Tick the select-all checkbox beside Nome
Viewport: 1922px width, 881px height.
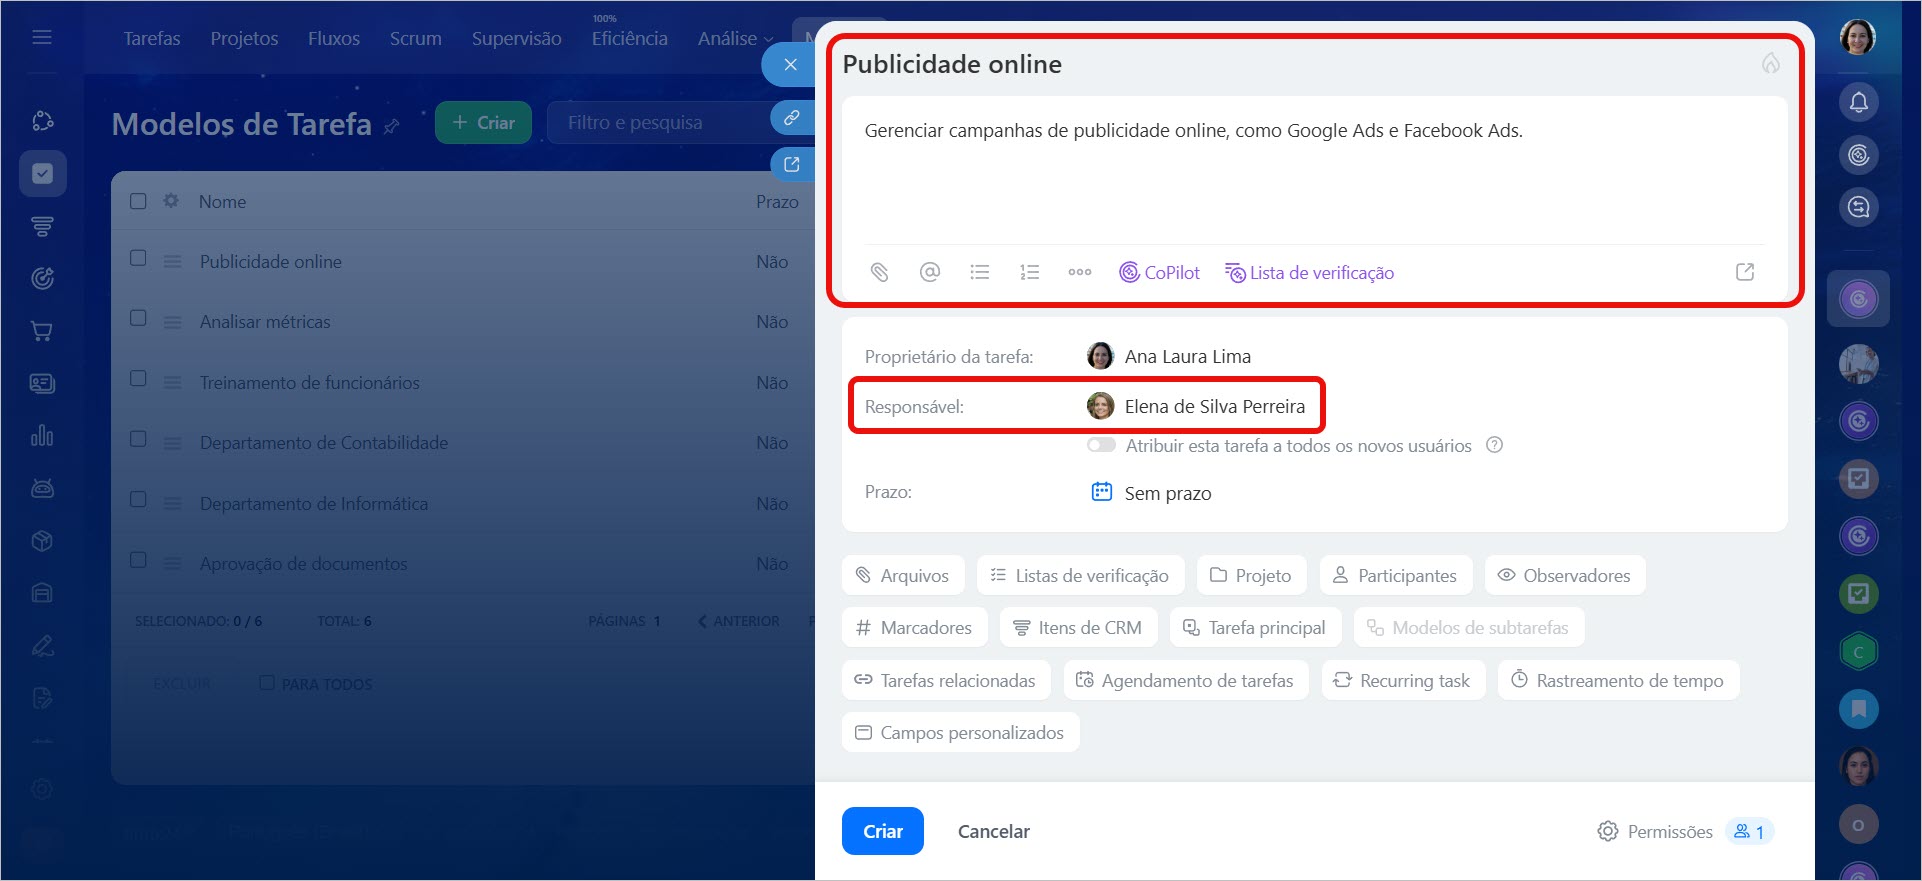pyautogui.click(x=139, y=201)
